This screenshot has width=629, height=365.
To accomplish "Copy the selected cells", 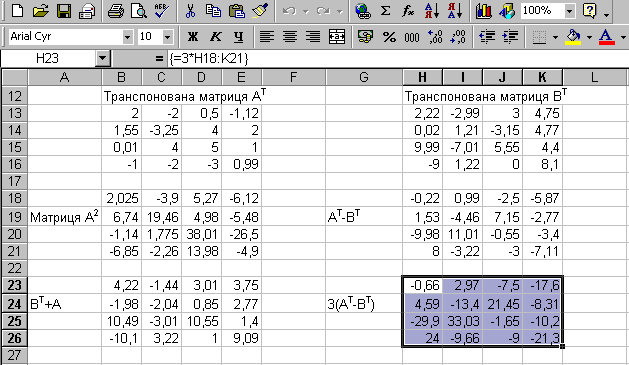I will click(x=213, y=11).
